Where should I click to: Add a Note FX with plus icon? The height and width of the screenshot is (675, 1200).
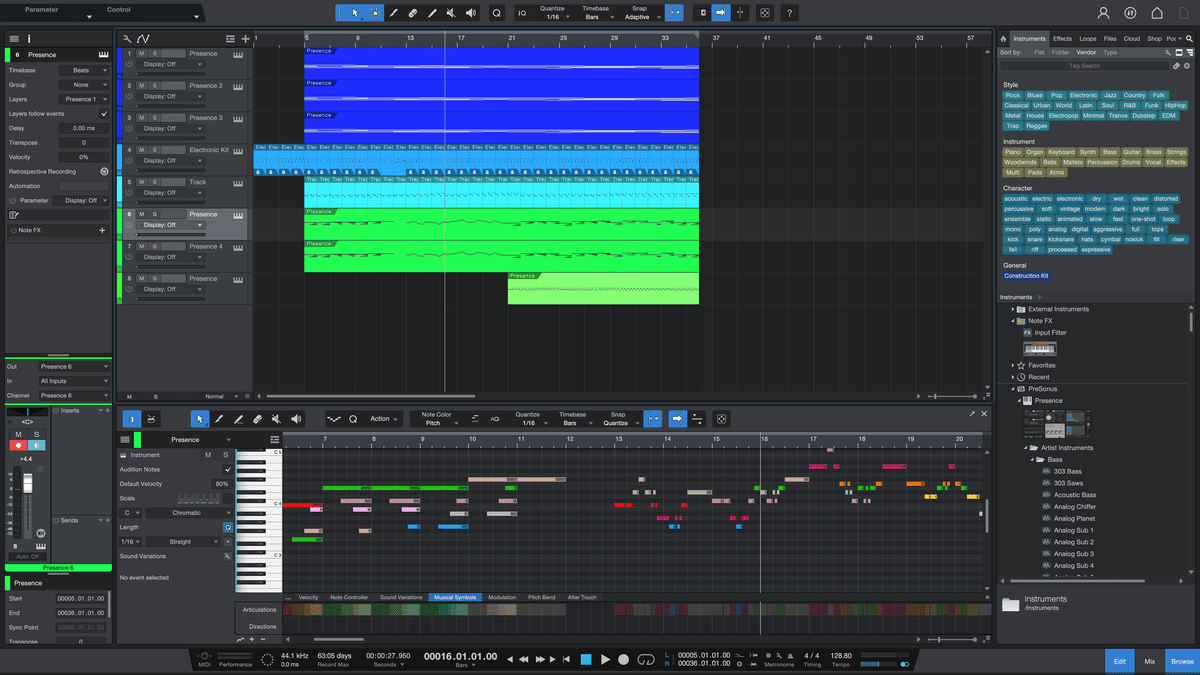point(102,230)
